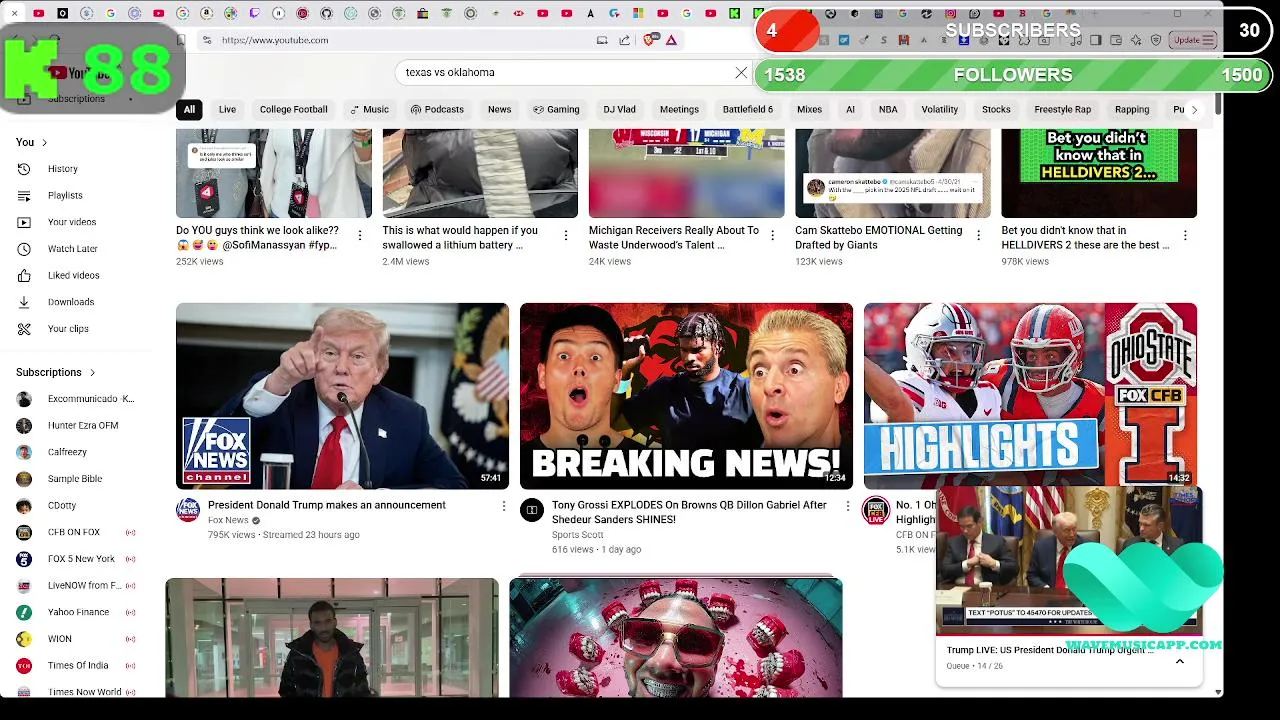Viewport: 1280px width, 720px height.
Task: Expand the You section chevron
Action: [x=44, y=143]
